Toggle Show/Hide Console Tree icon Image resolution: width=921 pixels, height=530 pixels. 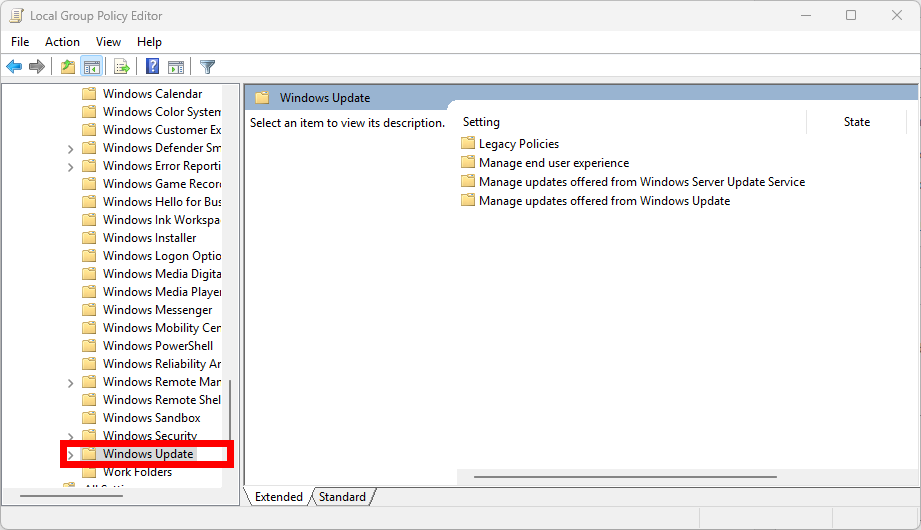pyautogui.click(x=91, y=67)
